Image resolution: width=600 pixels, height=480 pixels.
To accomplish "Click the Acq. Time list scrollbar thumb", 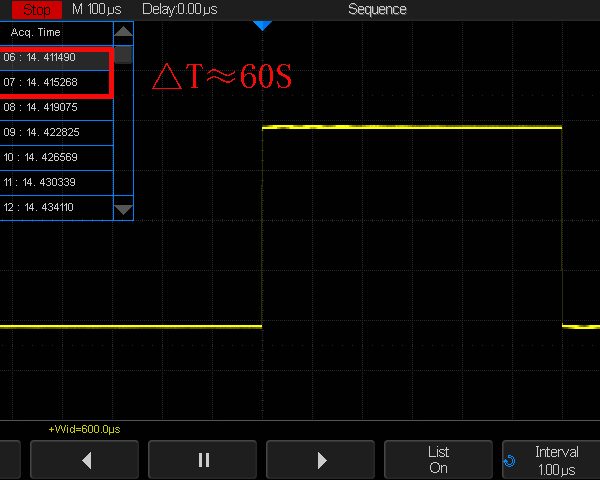I will [x=123, y=54].
